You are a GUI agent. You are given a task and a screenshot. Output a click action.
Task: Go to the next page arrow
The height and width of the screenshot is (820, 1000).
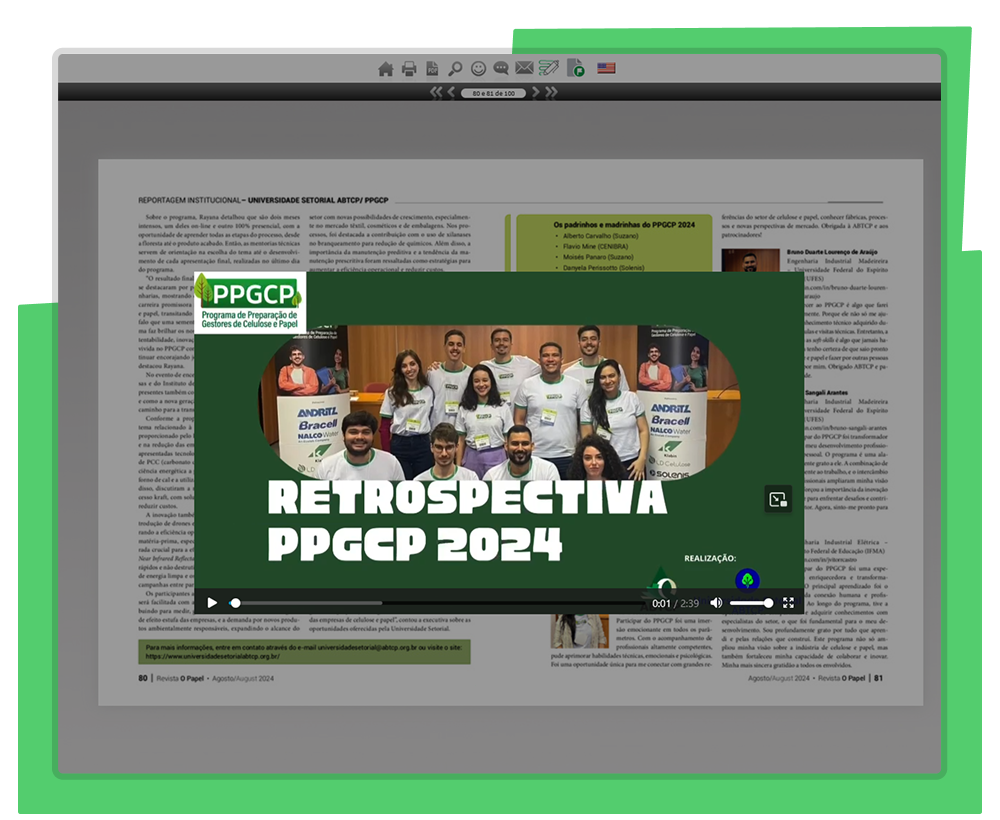(536, 92)
